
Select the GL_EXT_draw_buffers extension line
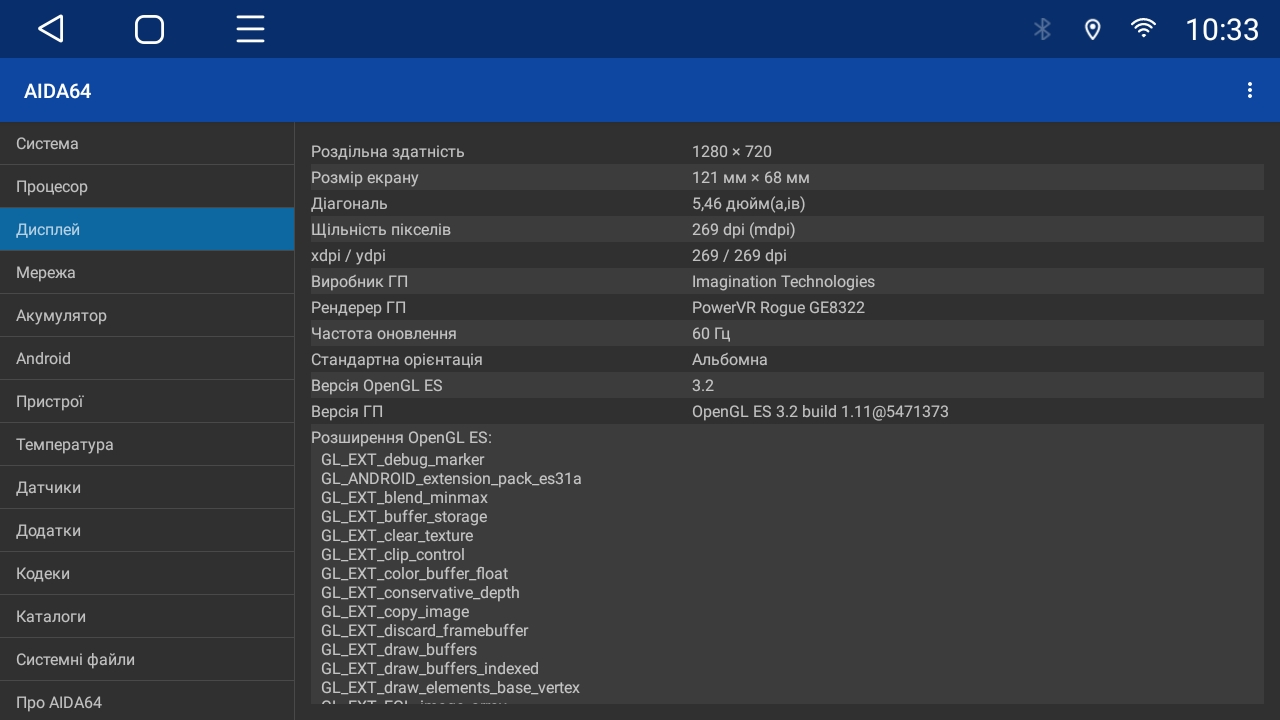pos(399,650)
